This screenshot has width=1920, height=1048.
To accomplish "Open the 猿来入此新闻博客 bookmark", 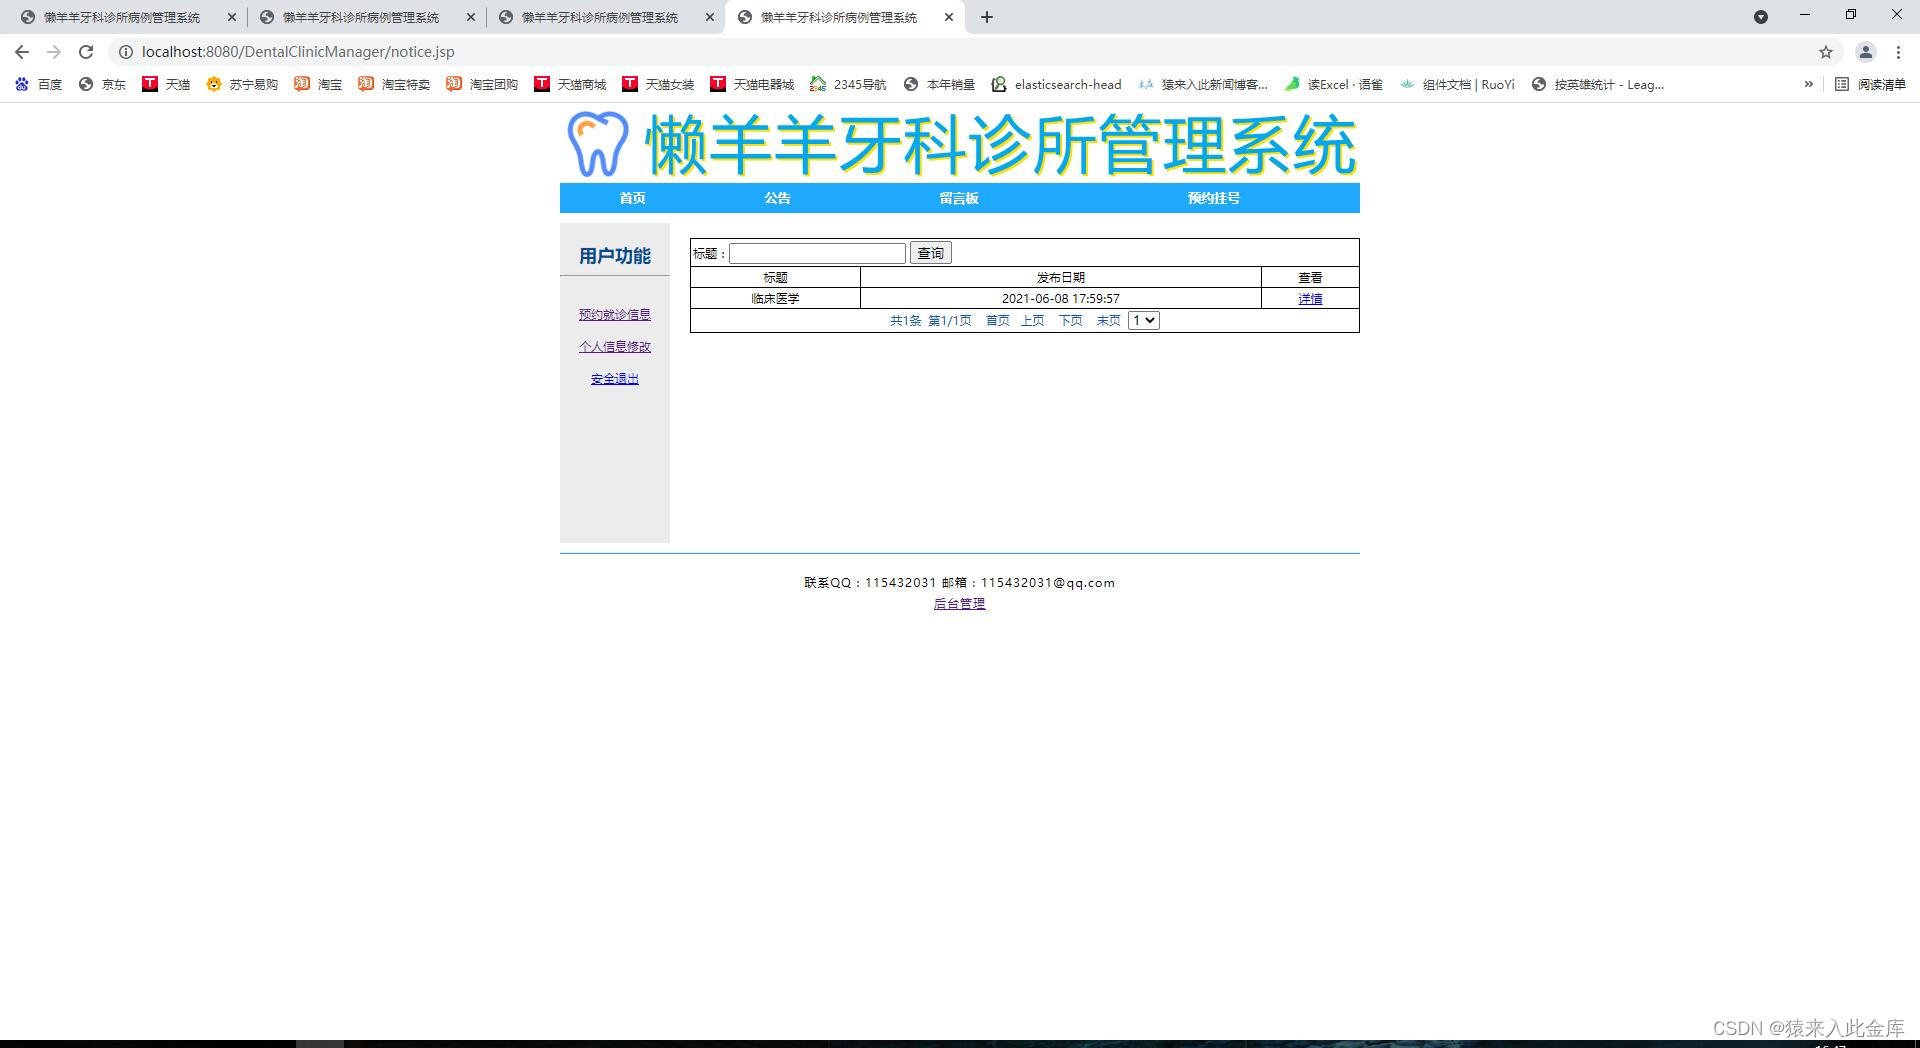I will (x=1203, y=85).
